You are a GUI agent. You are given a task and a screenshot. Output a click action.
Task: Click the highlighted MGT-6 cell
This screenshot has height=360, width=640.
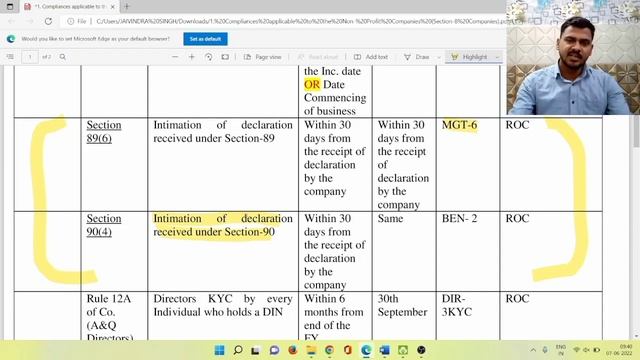pyautogui.click(x=459, y=125)
